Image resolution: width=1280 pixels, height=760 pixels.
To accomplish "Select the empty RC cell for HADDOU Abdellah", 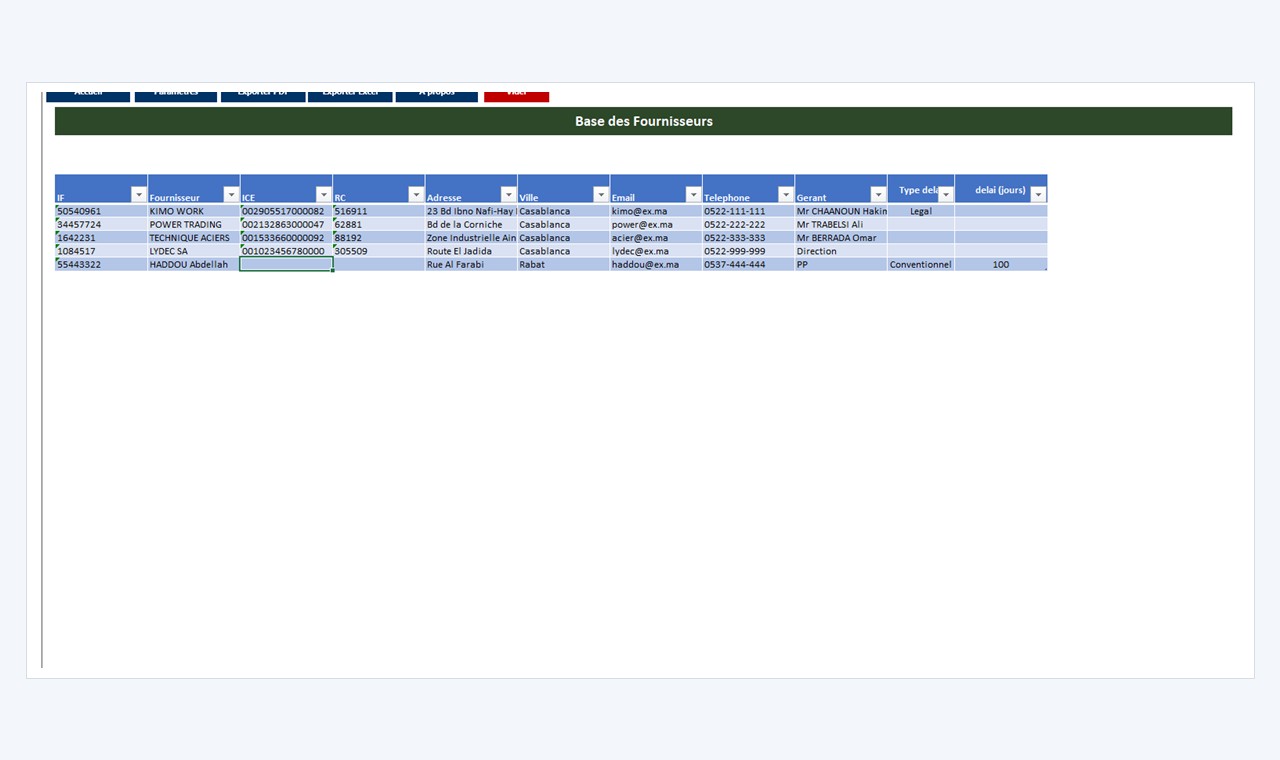I will coord(379,264).
